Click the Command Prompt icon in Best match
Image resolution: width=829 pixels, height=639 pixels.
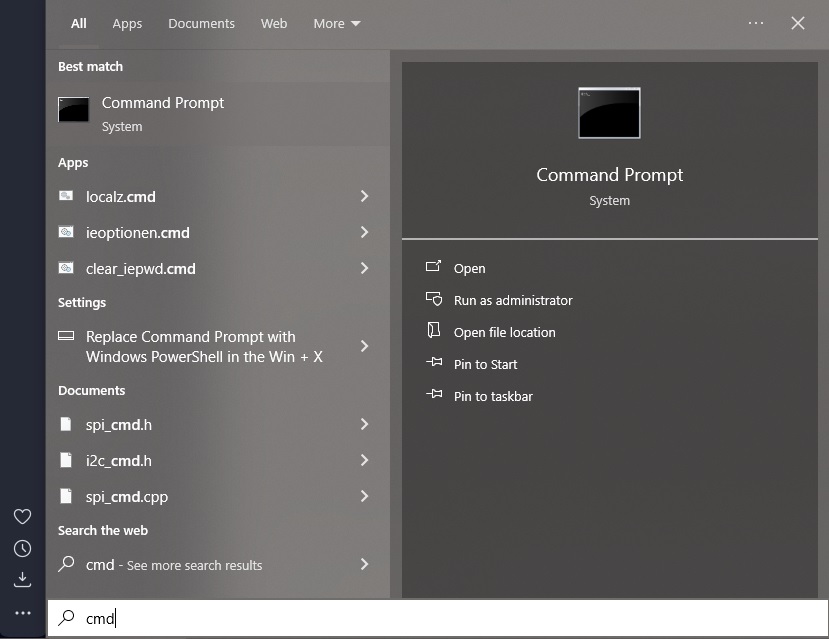[73, 109]
